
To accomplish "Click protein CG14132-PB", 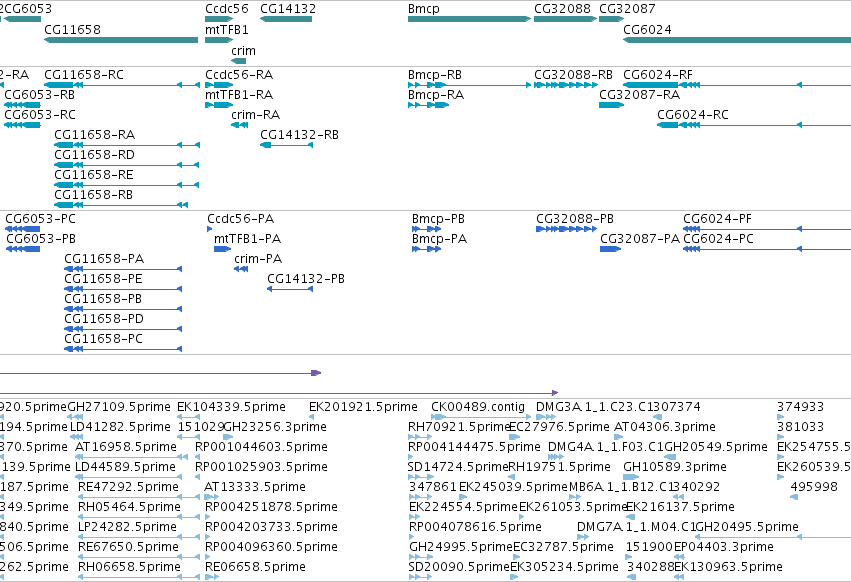I will [x=306, y=279].
